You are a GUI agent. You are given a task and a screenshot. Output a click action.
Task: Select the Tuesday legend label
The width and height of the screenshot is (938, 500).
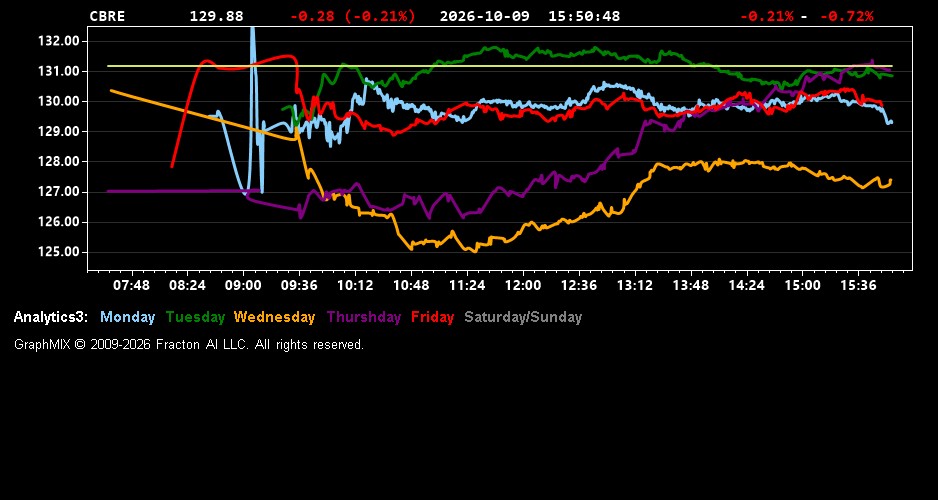click(195, 317)
